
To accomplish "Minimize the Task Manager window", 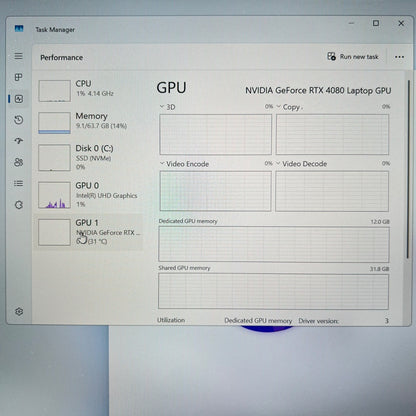I will click(351, 23).
